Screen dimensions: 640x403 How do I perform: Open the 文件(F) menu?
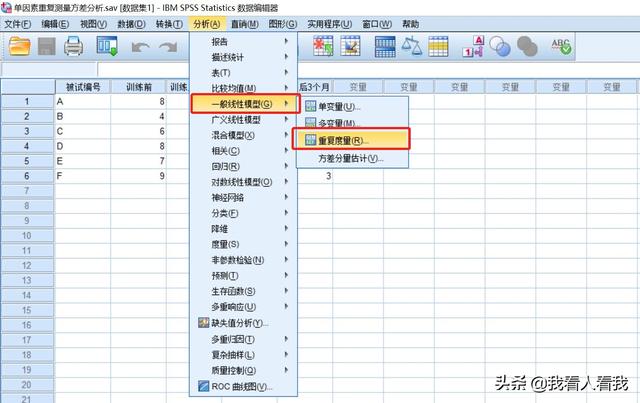click(x=18, y=24)
